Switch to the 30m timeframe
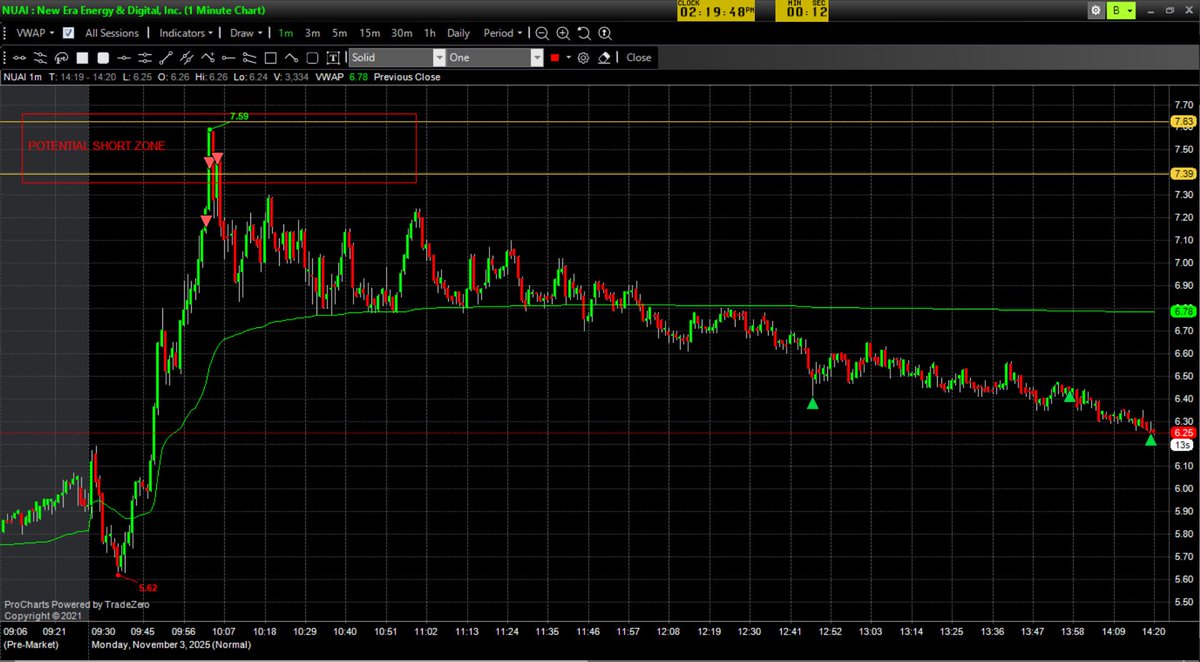The width and height of the screenshot is (1200, 662). (402, 32)
